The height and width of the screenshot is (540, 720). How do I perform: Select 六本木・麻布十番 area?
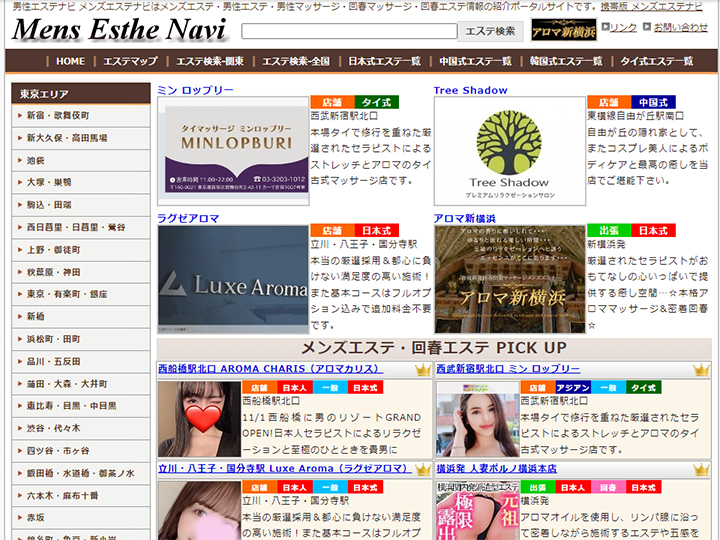click(81, 495)
